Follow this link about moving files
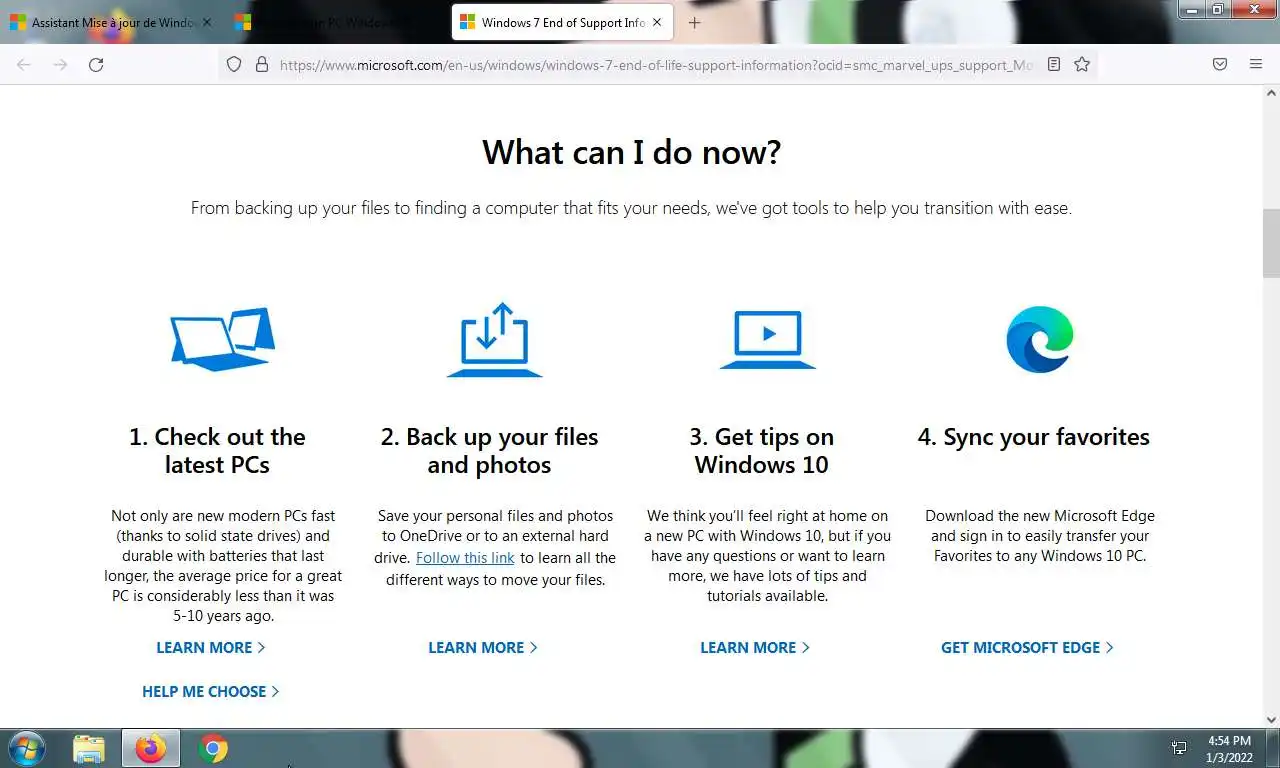 point(465,558)
